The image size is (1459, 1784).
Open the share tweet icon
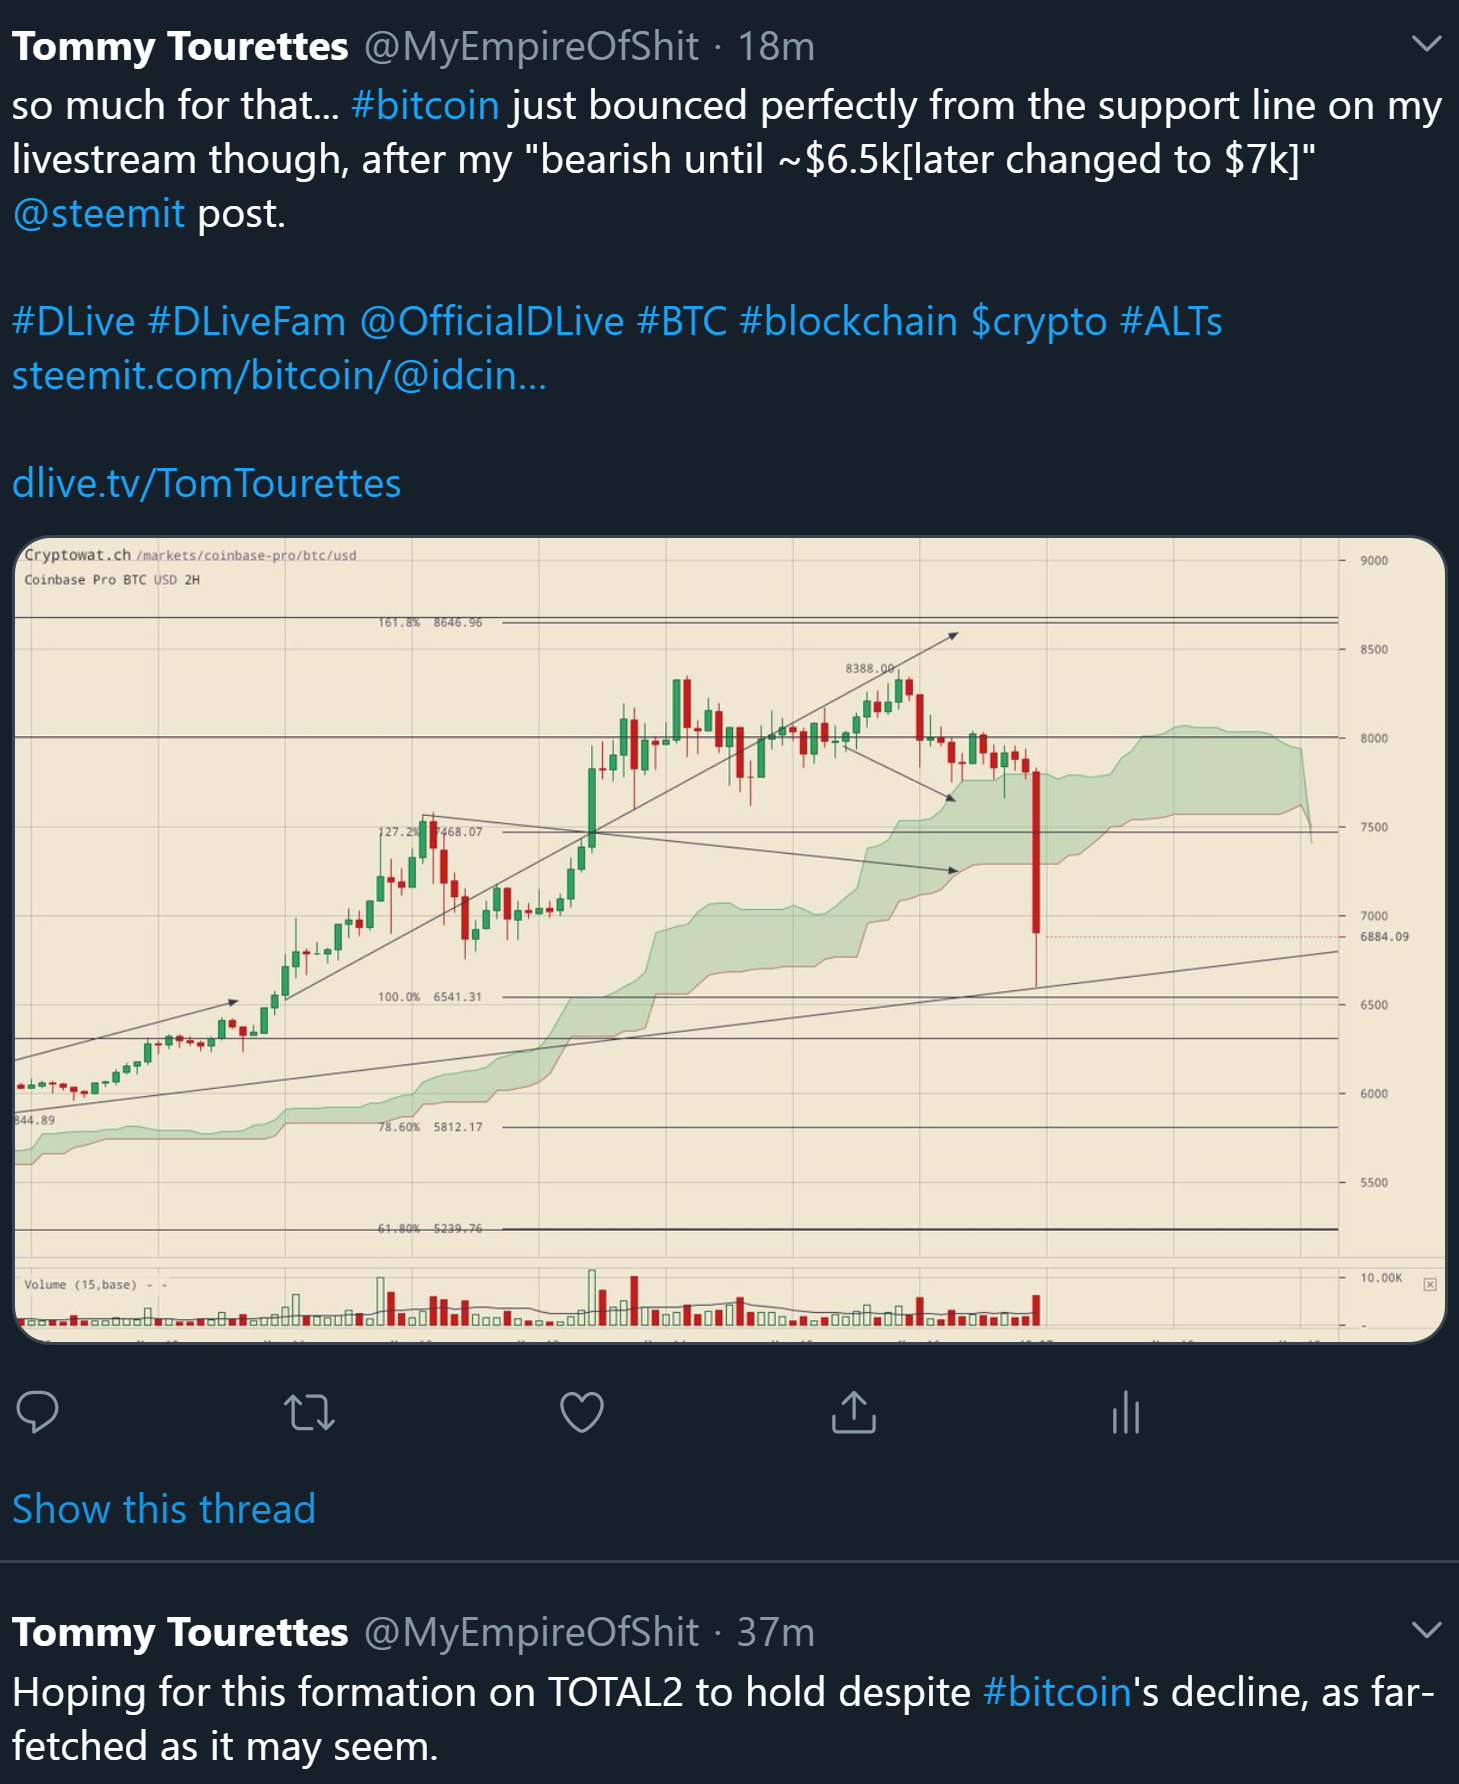[853, 1412]
